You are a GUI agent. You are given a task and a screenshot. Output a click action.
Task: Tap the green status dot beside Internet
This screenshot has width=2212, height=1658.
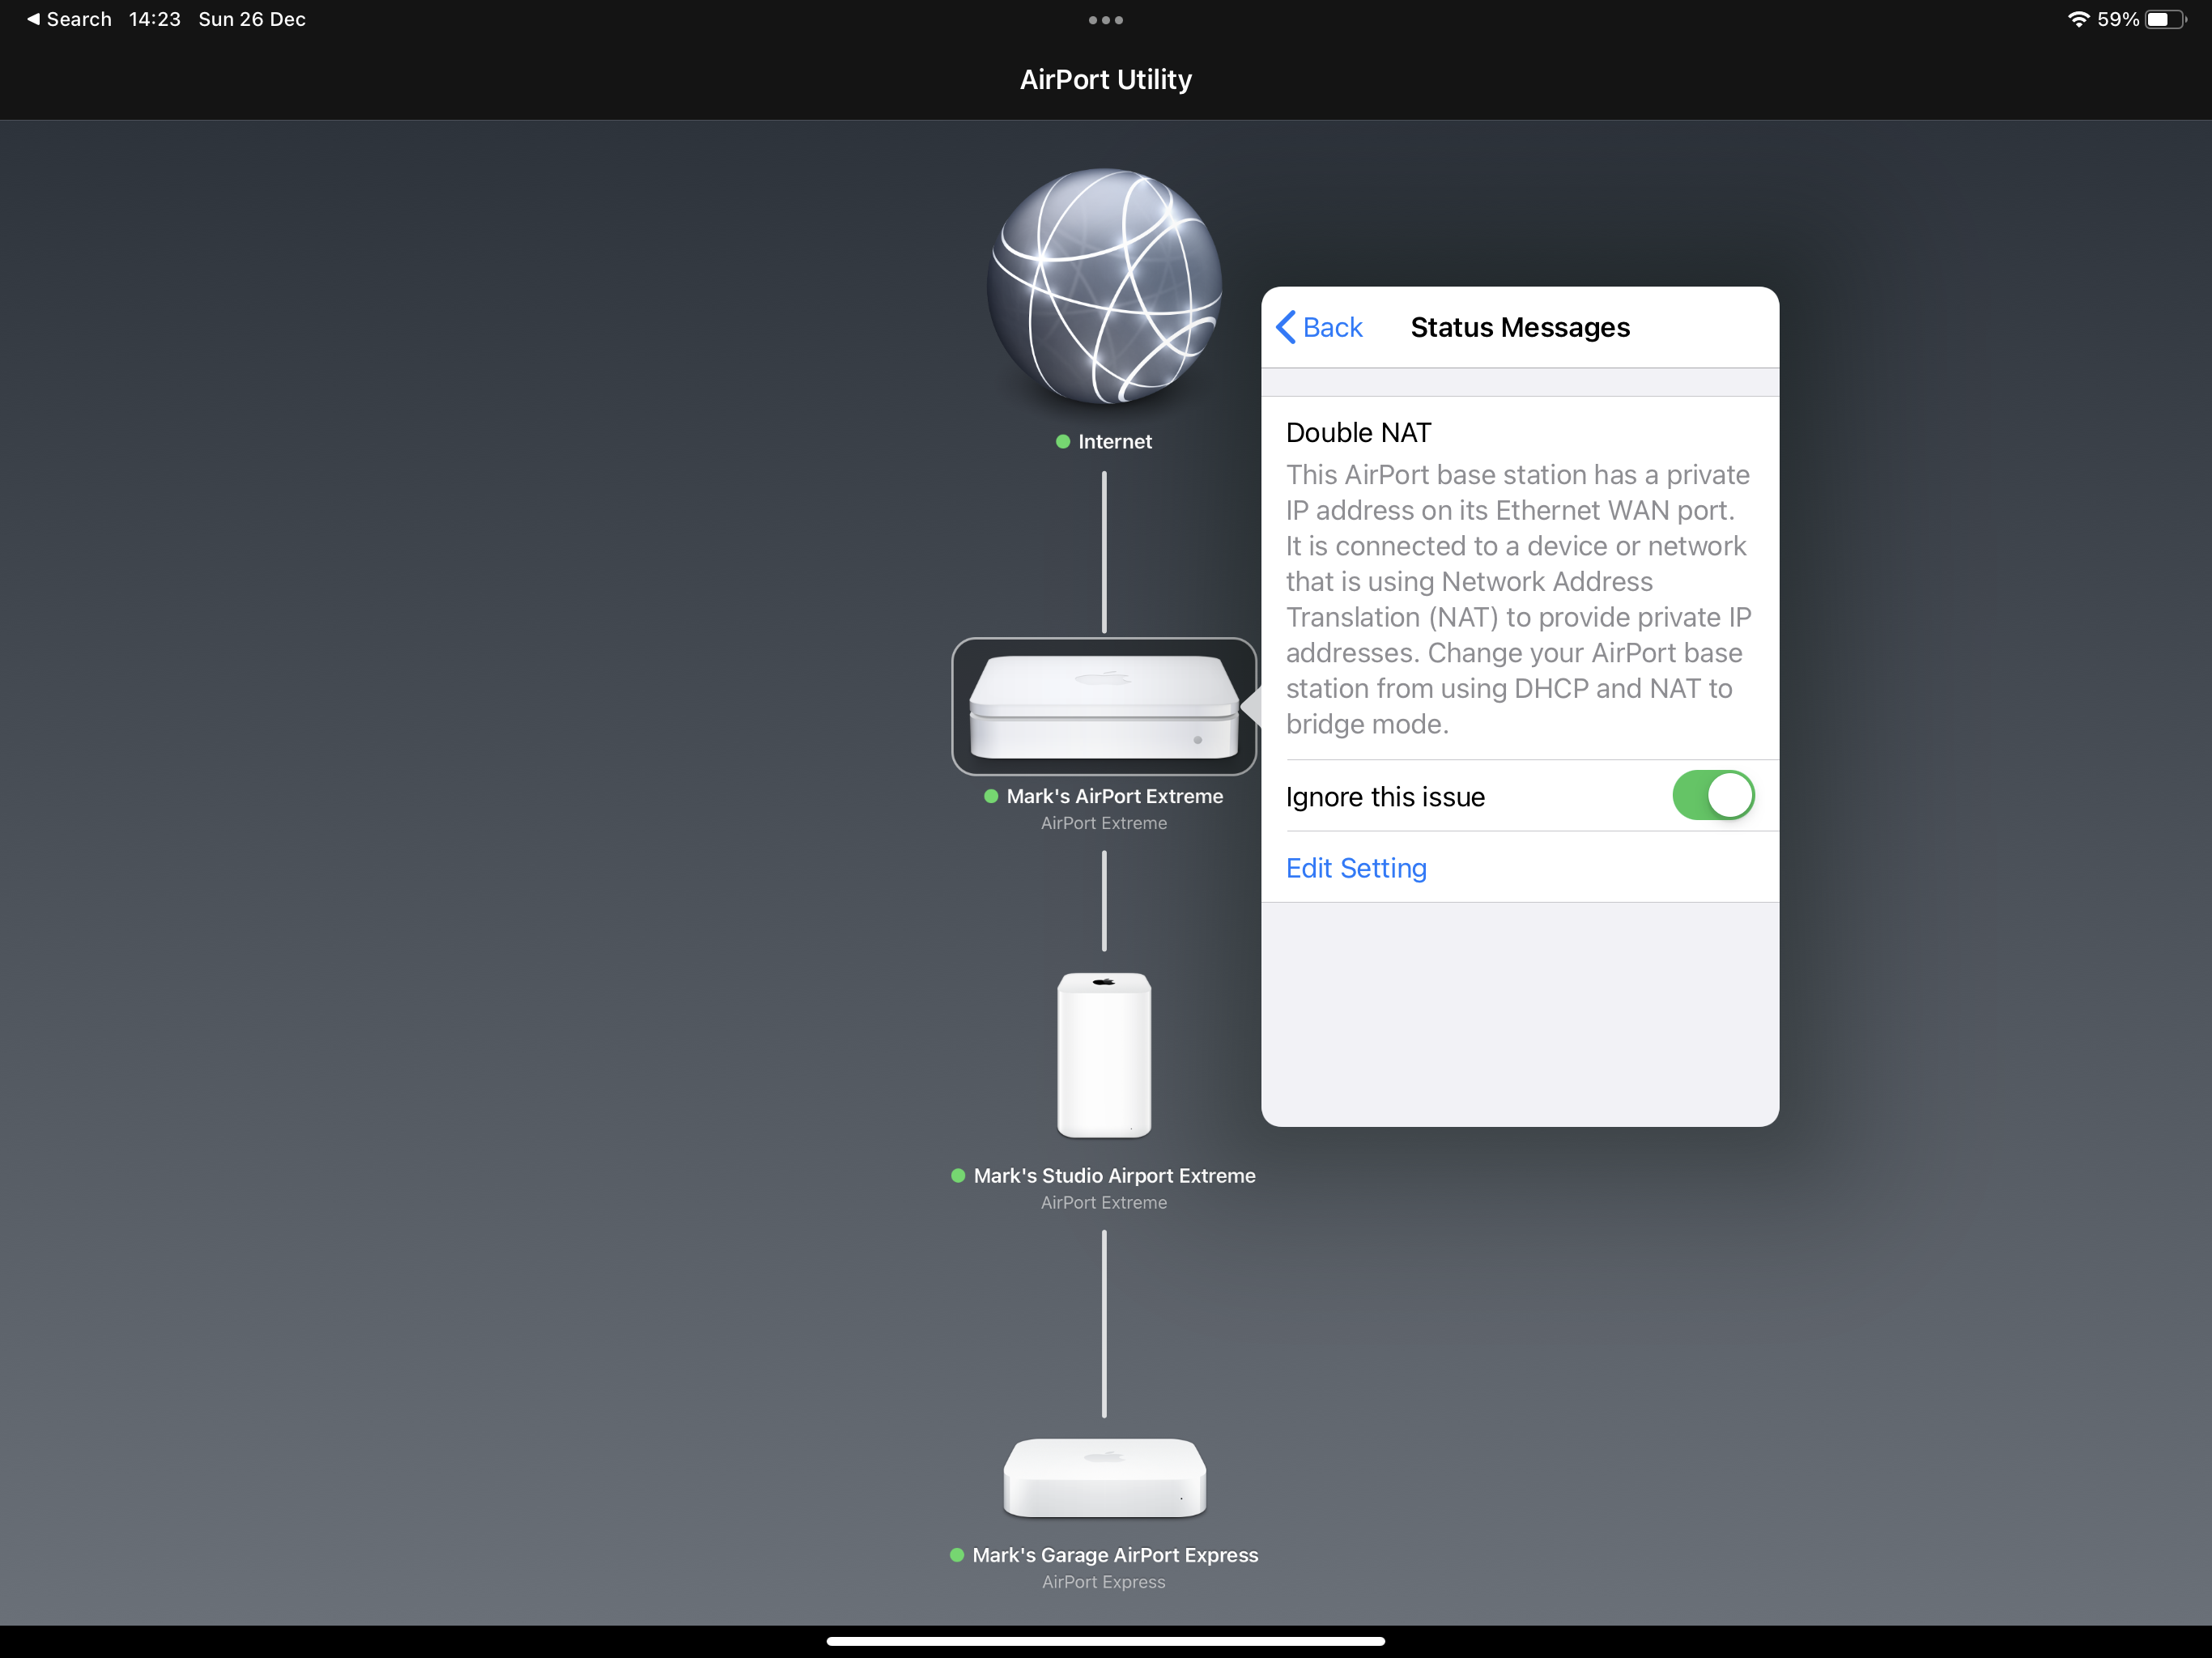click(x=1063, y=442)
